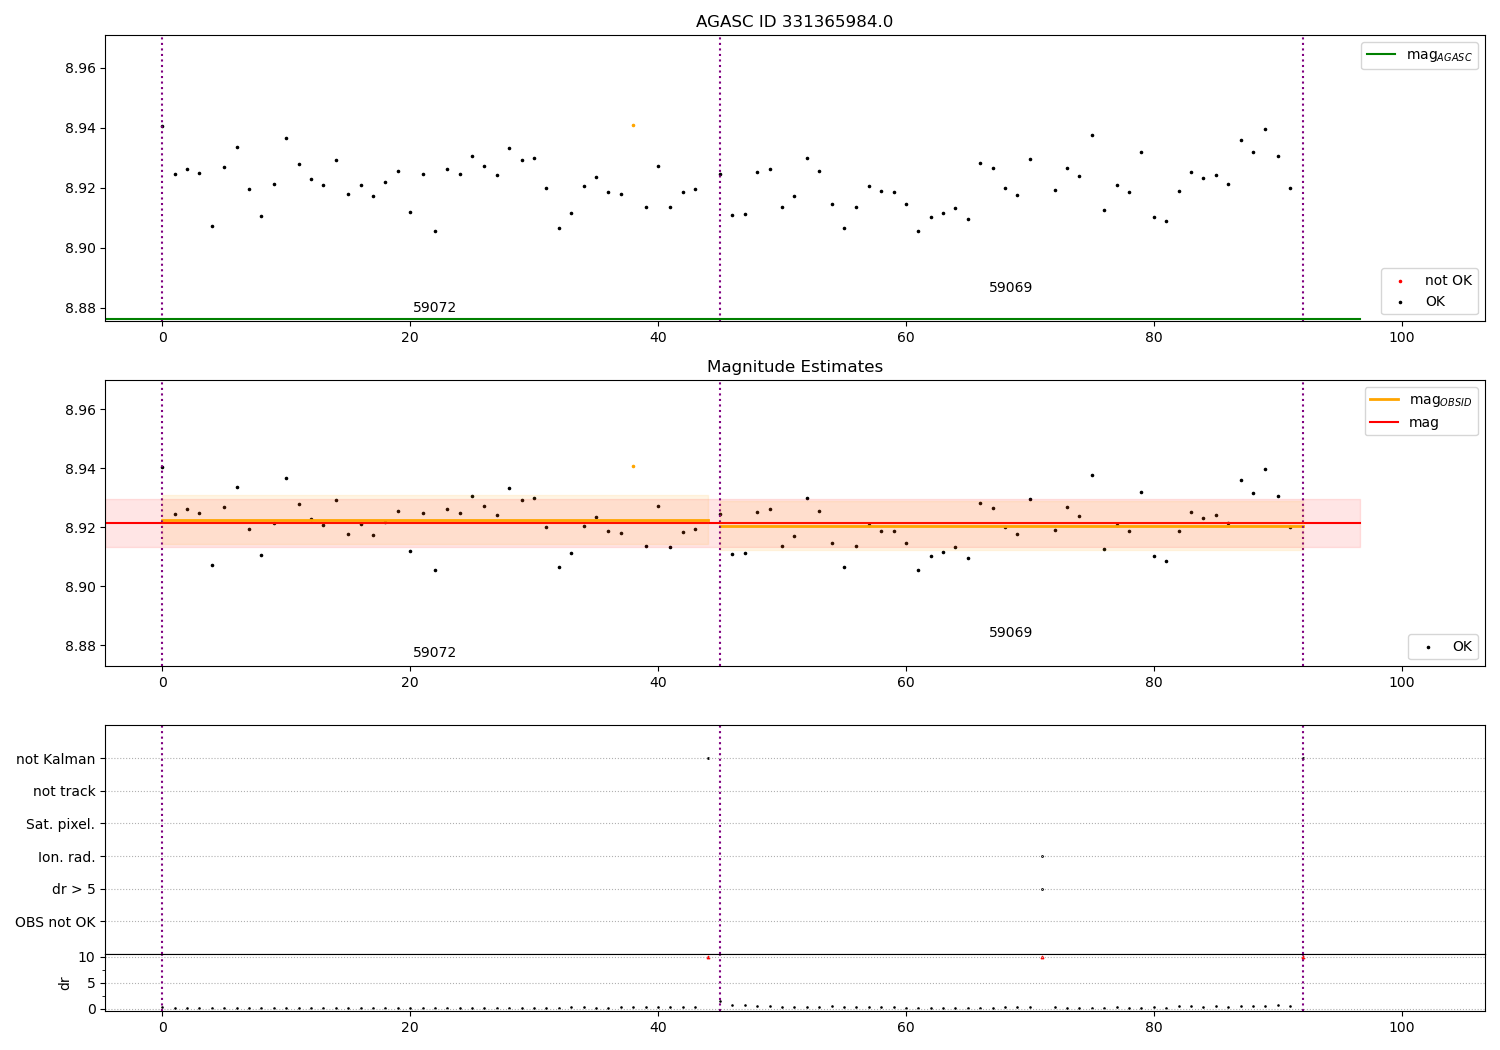Click the "not track" axis label
This screenshot has height=1050, width=1500.
click(64, 791)
